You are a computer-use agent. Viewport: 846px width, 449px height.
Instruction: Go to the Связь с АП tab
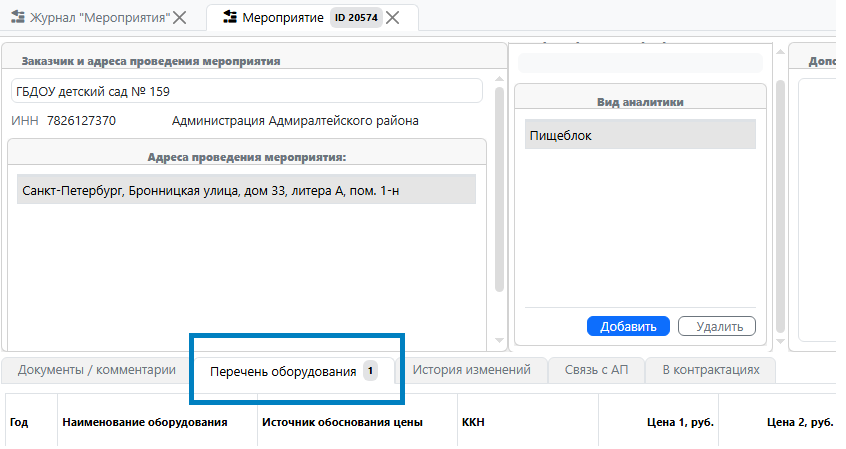[x=596, y=370]
